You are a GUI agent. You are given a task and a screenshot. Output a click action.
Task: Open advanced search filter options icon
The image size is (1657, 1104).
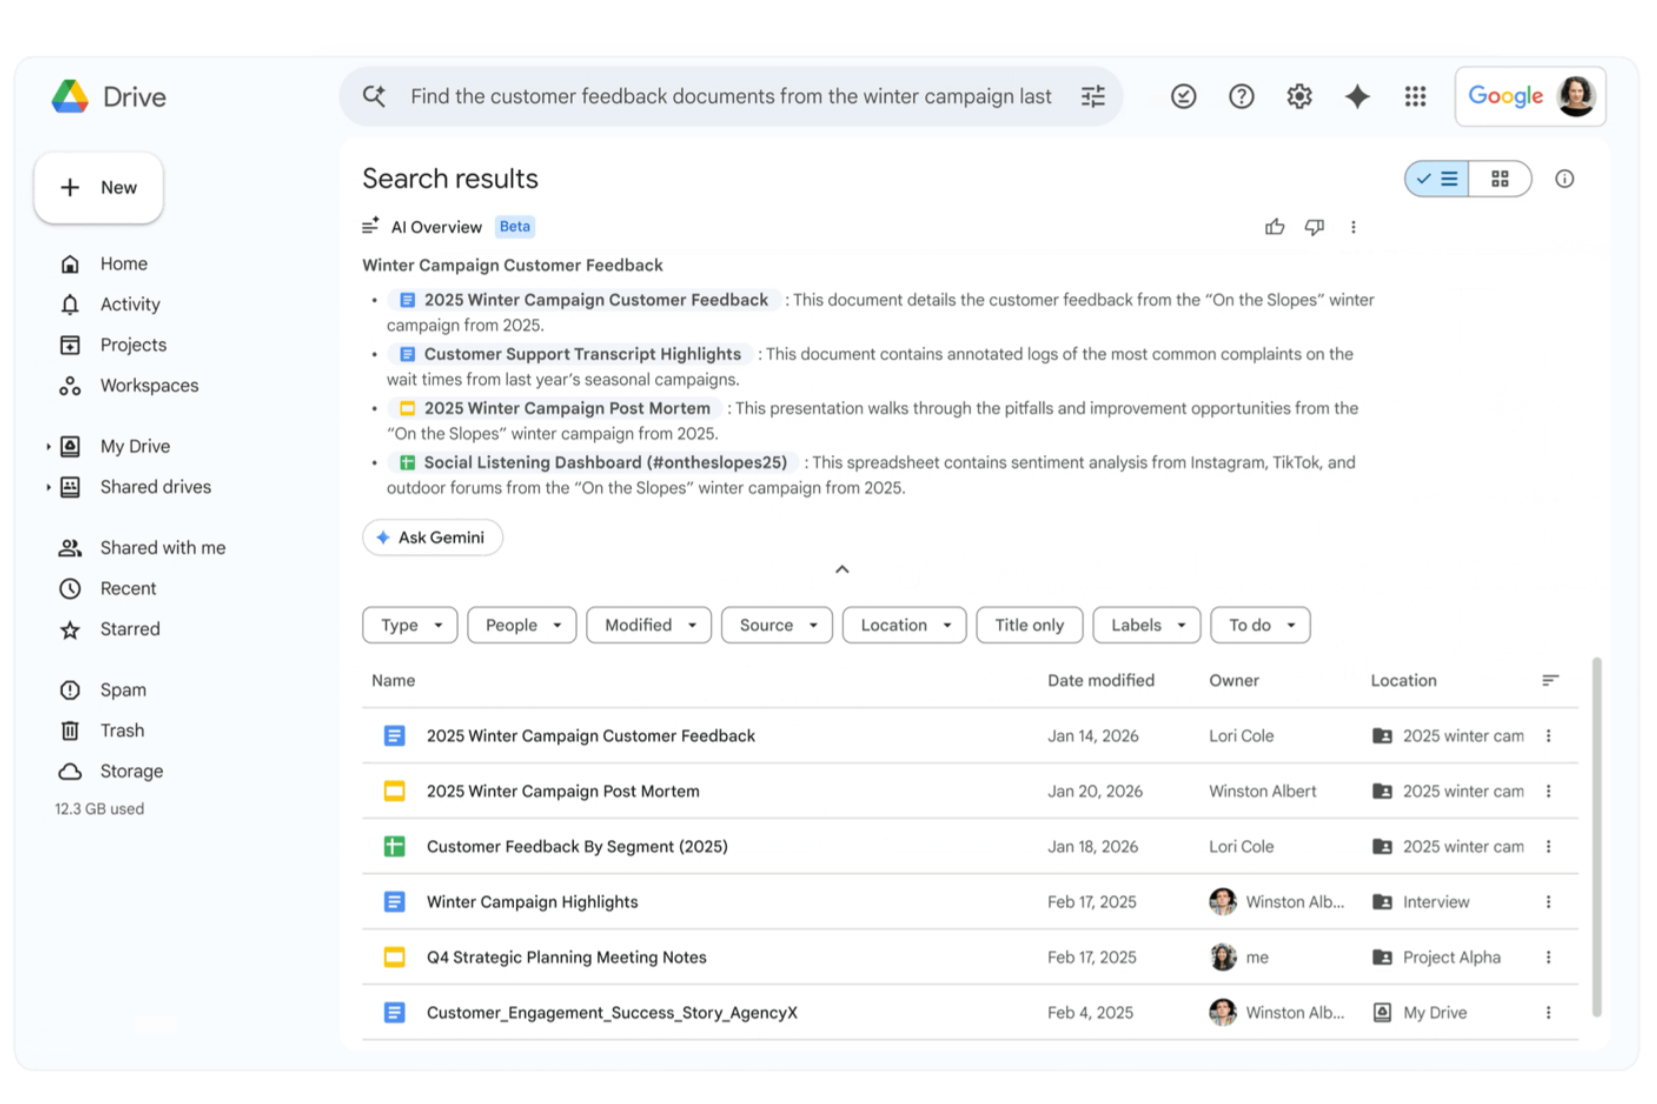pyautogui.click(x=1093, y=96)
